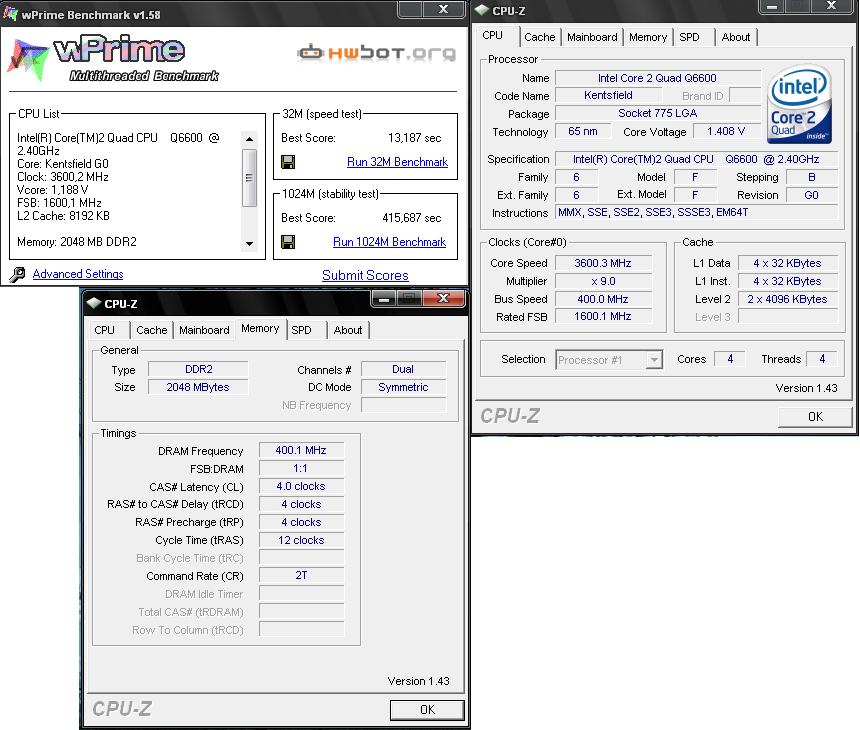
Task: Click the FSB:DRAM value 1:1
Action: (x=301, y=468)
